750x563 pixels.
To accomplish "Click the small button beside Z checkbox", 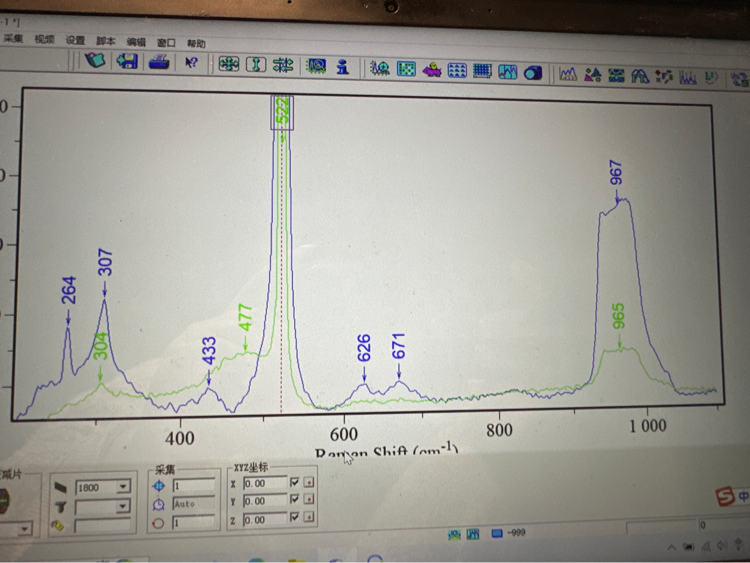I will click(309, 517).
